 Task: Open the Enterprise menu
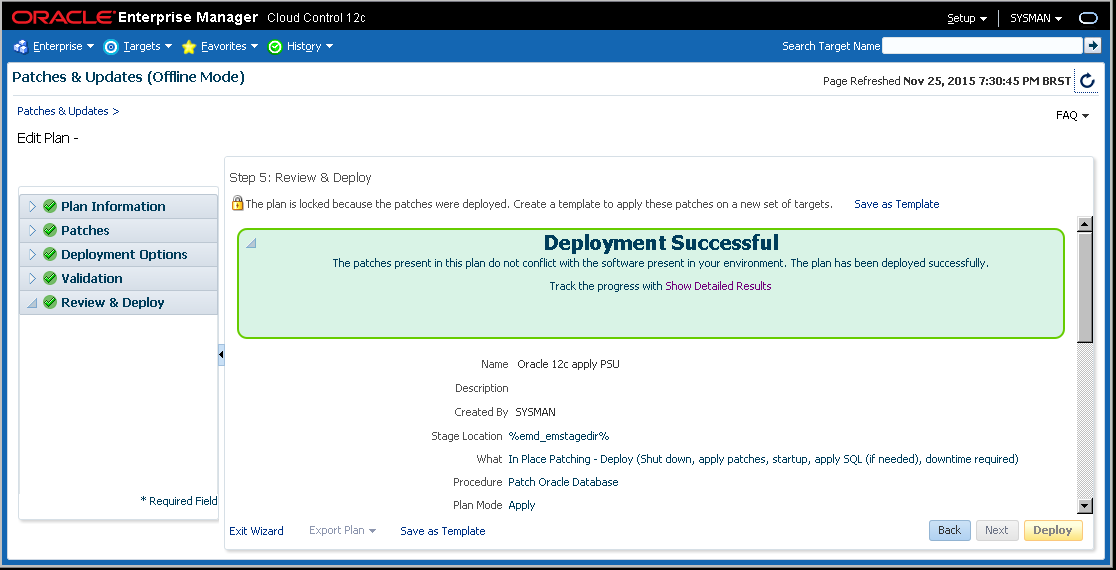pos(63,46)
